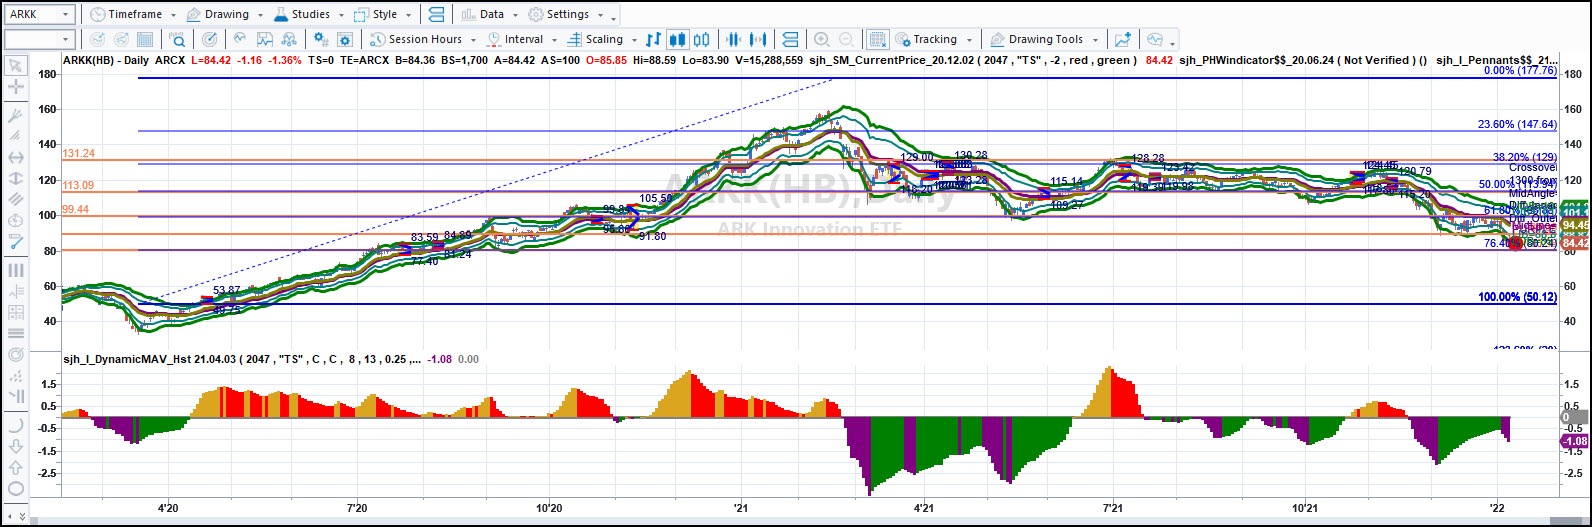Click the zoom in magnifier icon

click(822, 40)
